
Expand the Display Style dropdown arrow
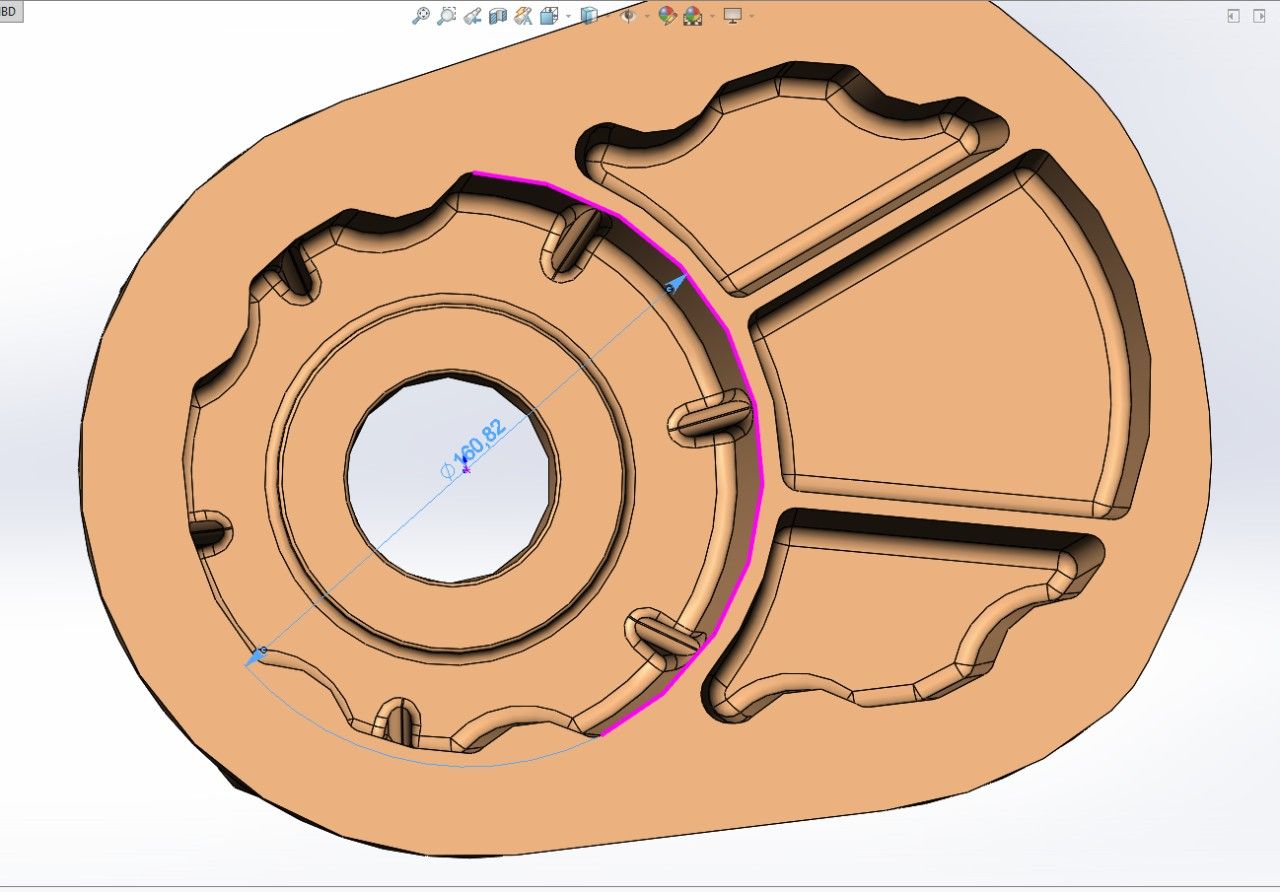[x=607, y=16]
